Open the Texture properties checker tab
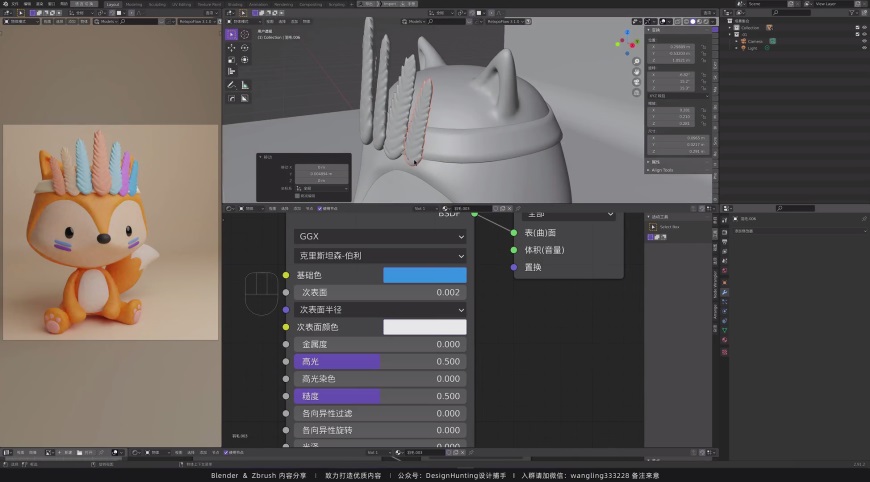The width and height of the screenshot is (870, 482). tap(725, 352)
